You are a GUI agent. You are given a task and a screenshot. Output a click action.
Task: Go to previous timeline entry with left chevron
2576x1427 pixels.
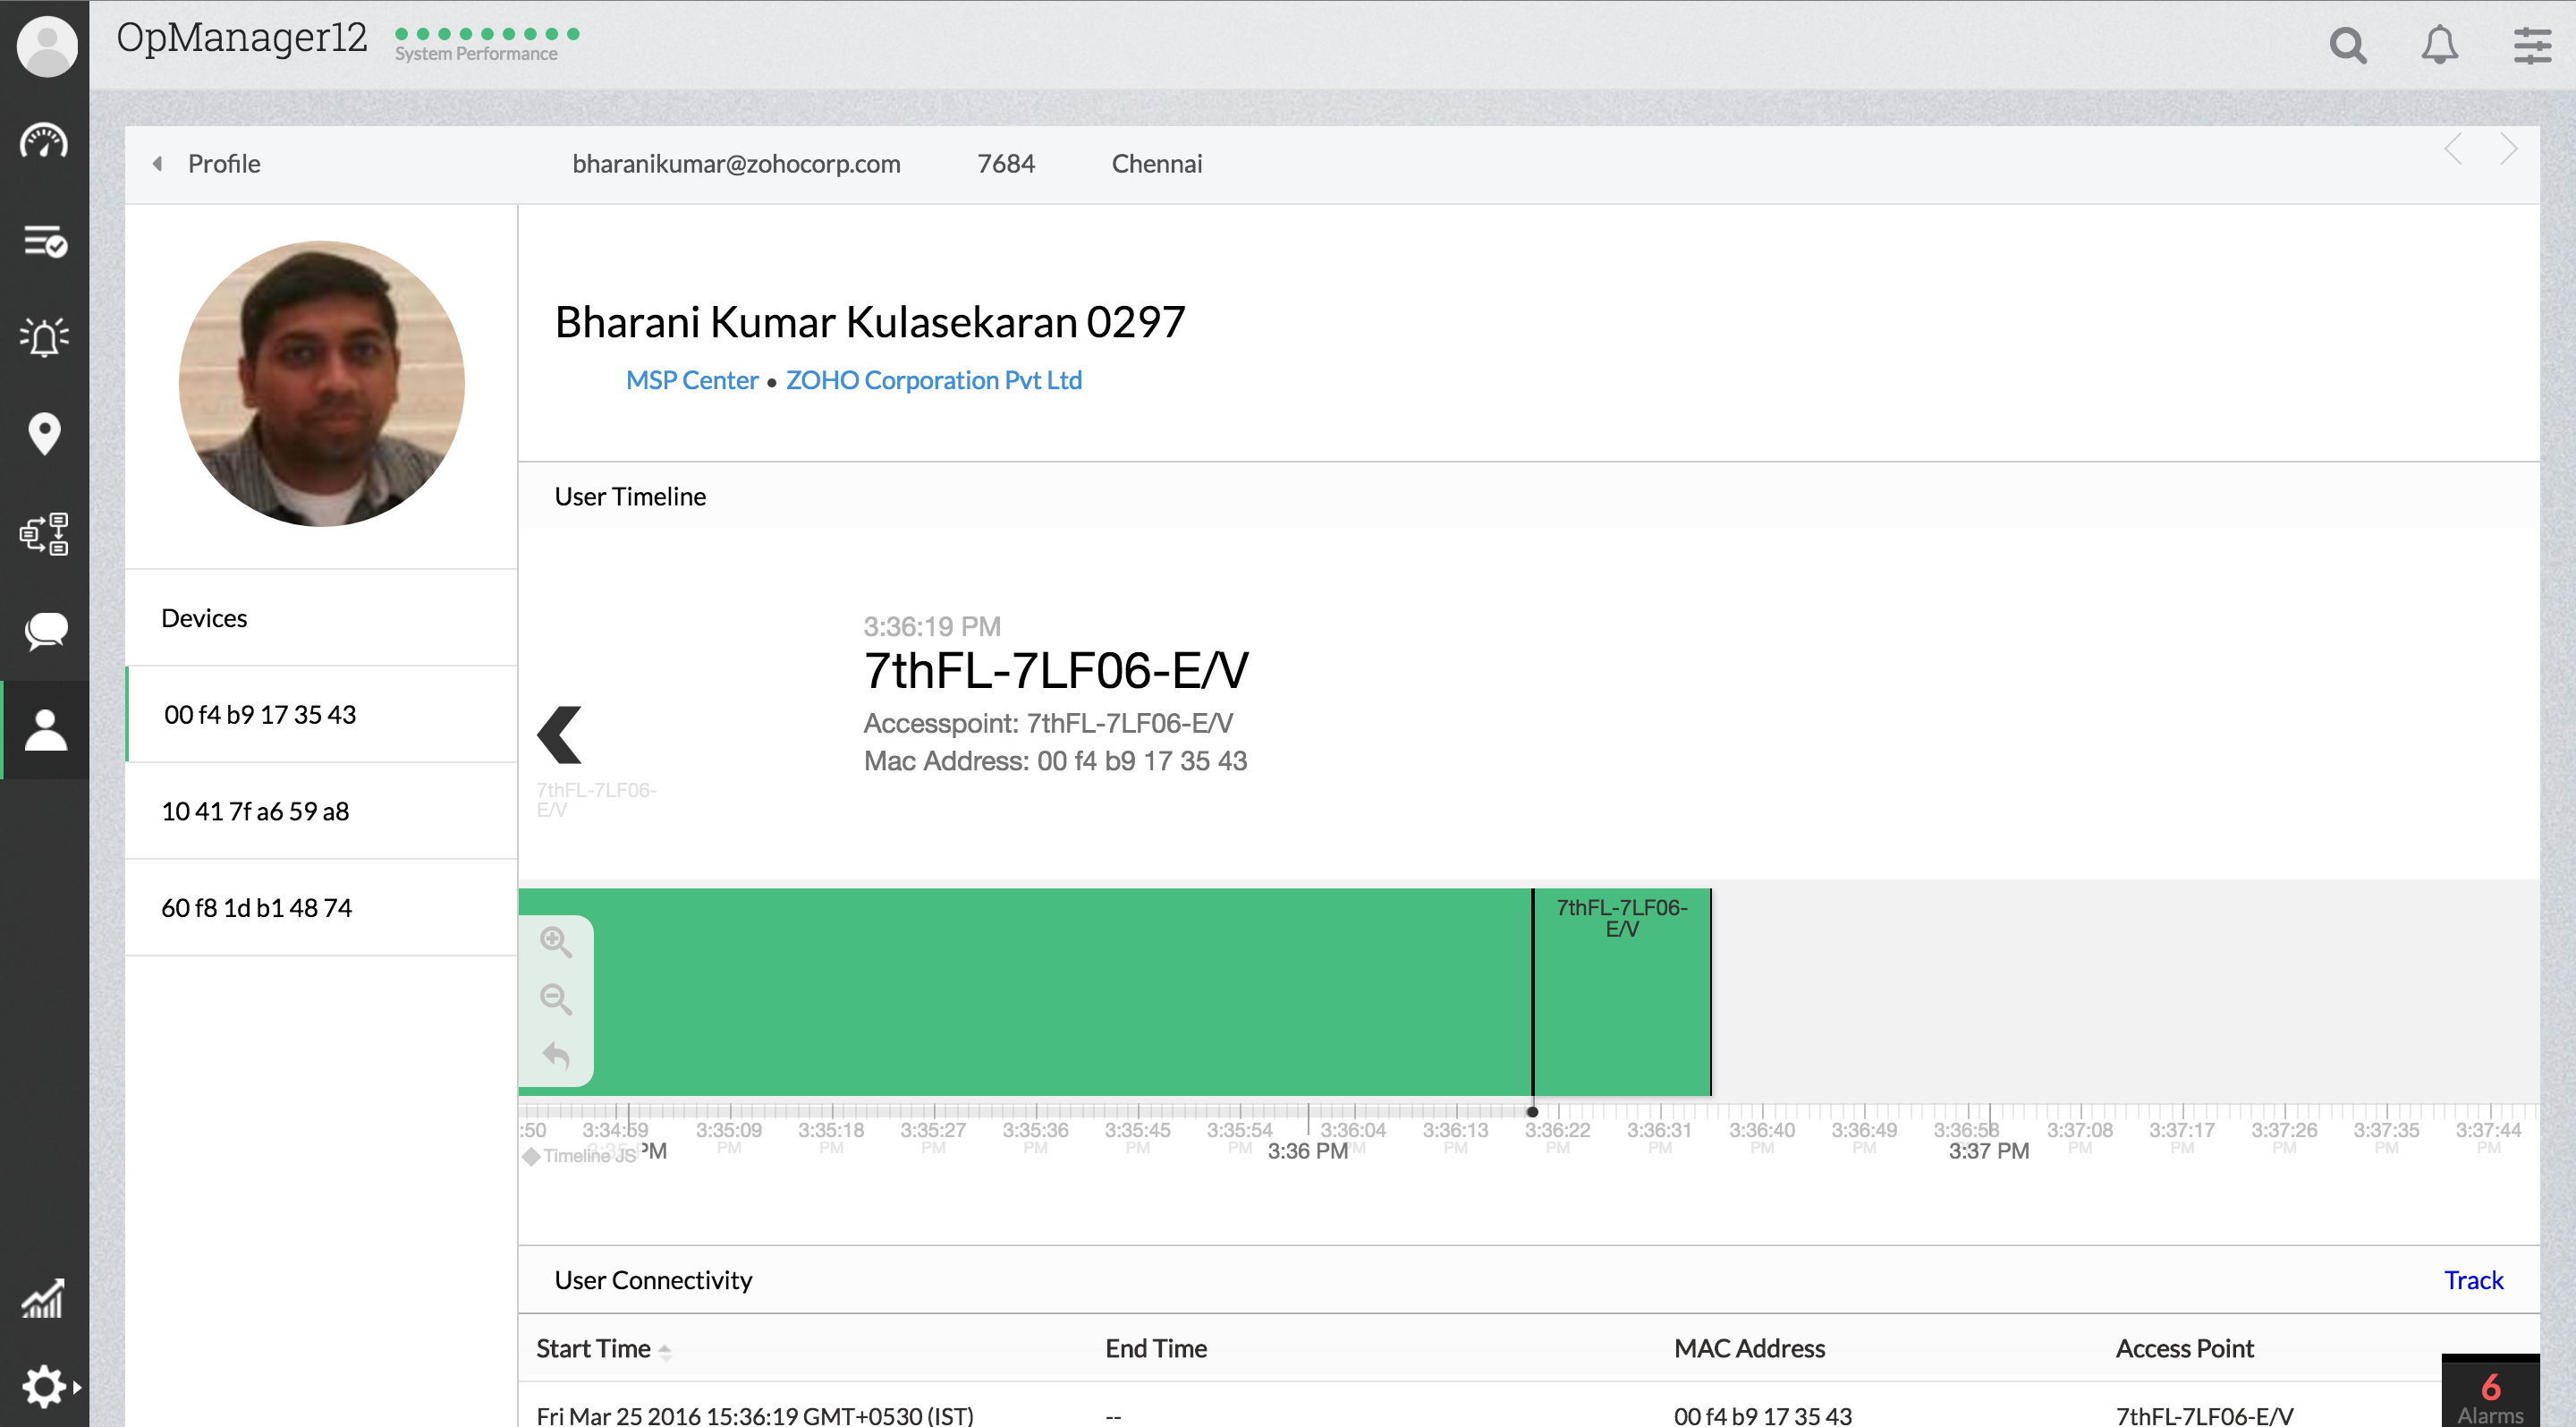click(x=559, y=735)
